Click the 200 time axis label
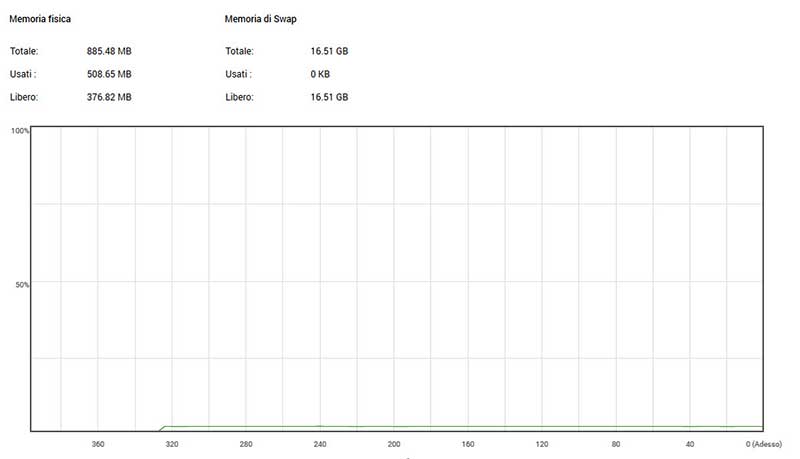This screenshot has width=800, height=459. point(394,443)
